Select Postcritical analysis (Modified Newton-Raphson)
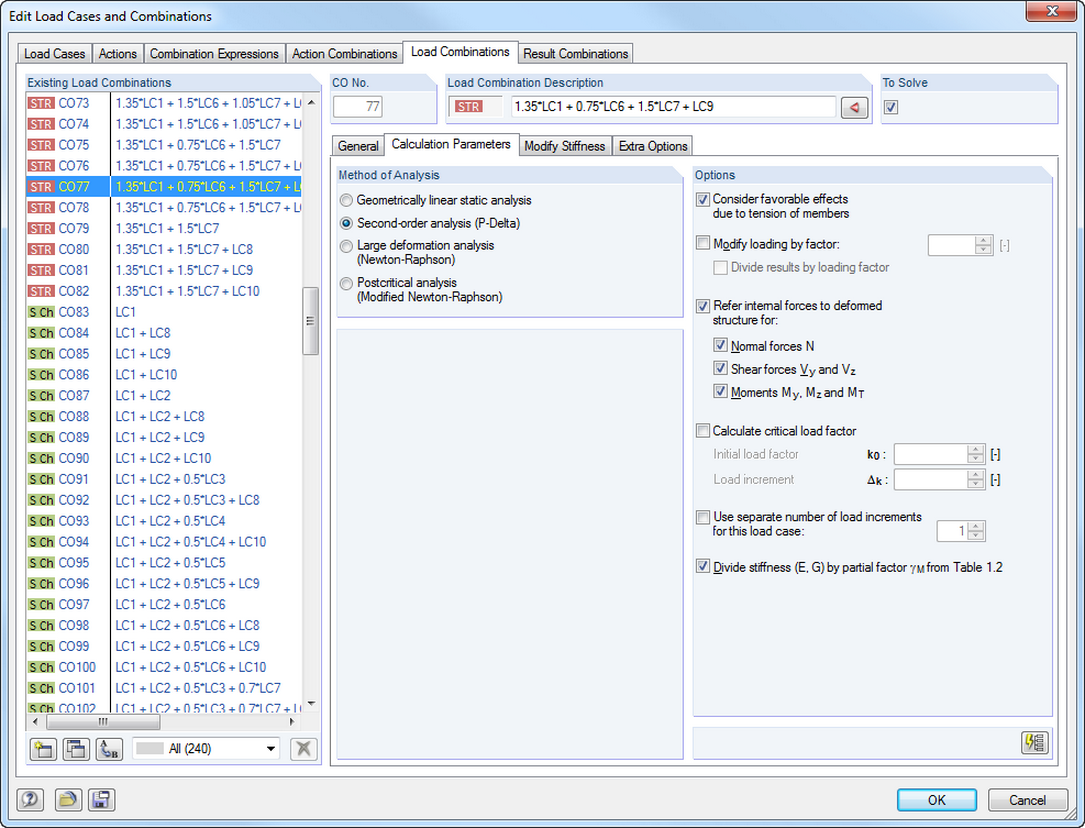Viewport: 1085px width, 828px height. click(347, 284)
